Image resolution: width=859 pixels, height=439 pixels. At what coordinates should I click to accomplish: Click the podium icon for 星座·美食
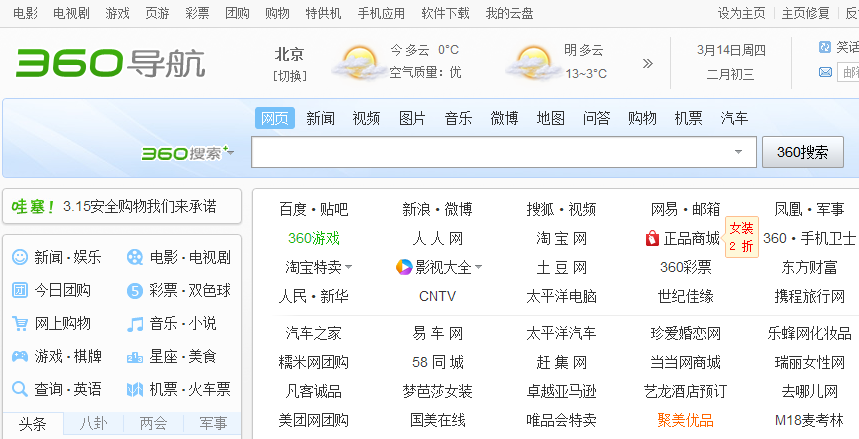pyautogui.click(x=135, y=357)
